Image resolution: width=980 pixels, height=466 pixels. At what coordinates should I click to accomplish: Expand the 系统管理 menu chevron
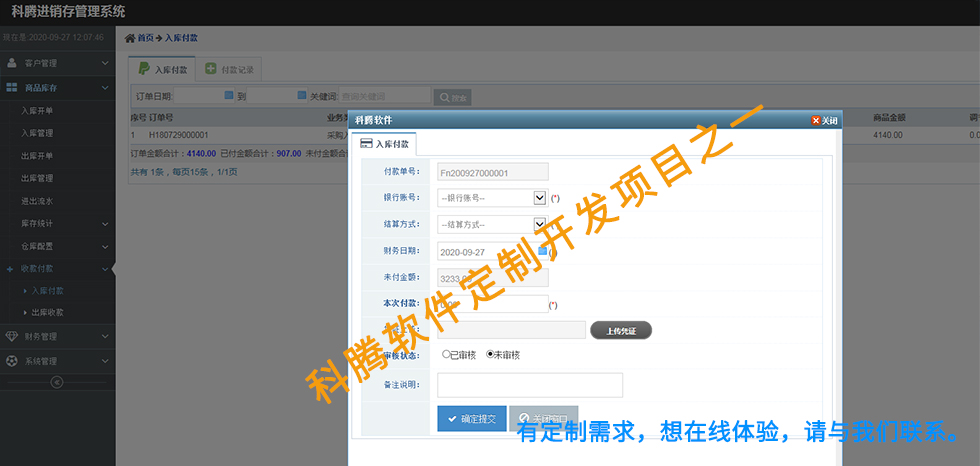(105, 361)
